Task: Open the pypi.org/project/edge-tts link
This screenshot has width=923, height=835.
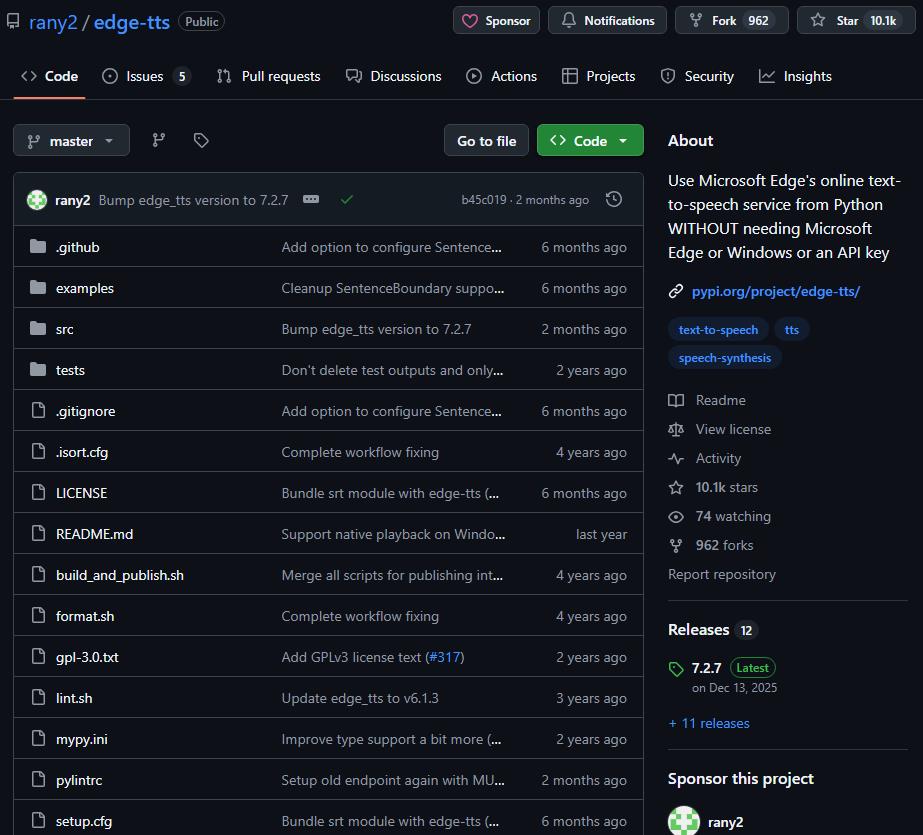Action: click(775, 291)
